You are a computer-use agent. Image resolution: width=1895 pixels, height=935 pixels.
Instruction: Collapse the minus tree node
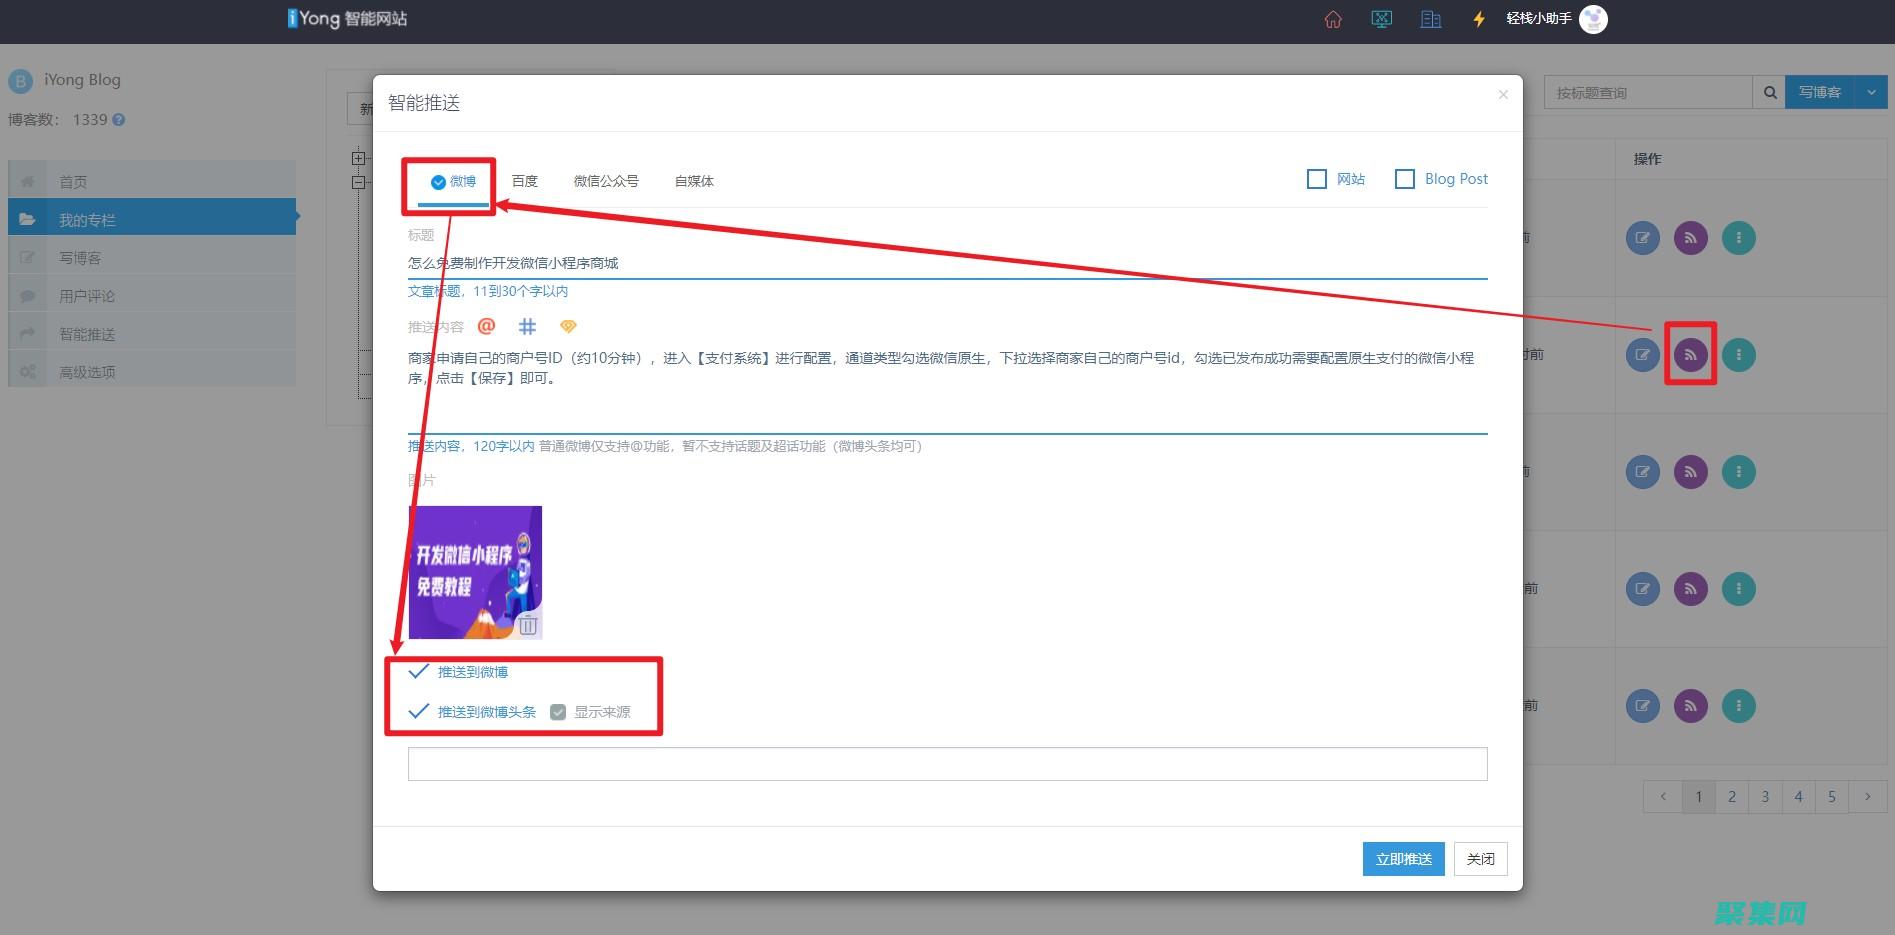tap(358, 182)
